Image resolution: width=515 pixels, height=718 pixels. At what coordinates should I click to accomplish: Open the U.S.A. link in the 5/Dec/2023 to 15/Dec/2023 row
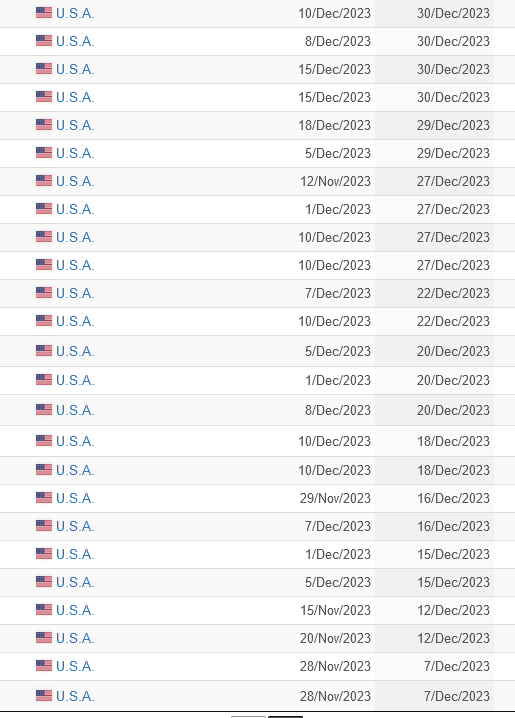click(75, 582)
